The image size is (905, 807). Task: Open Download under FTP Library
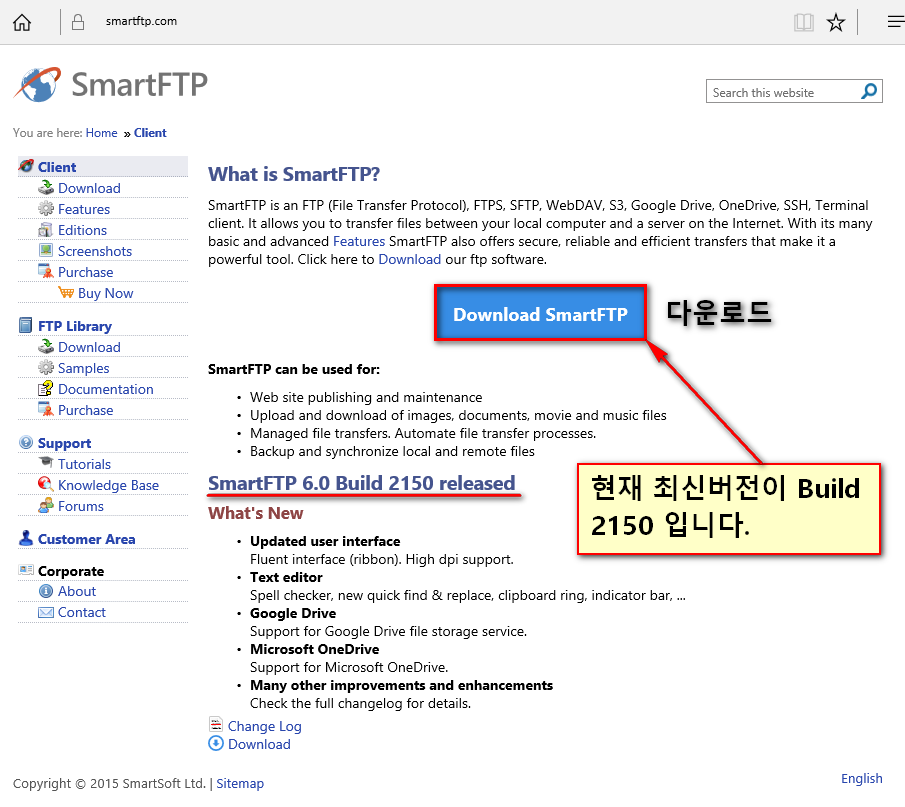[x=89, y=347]
